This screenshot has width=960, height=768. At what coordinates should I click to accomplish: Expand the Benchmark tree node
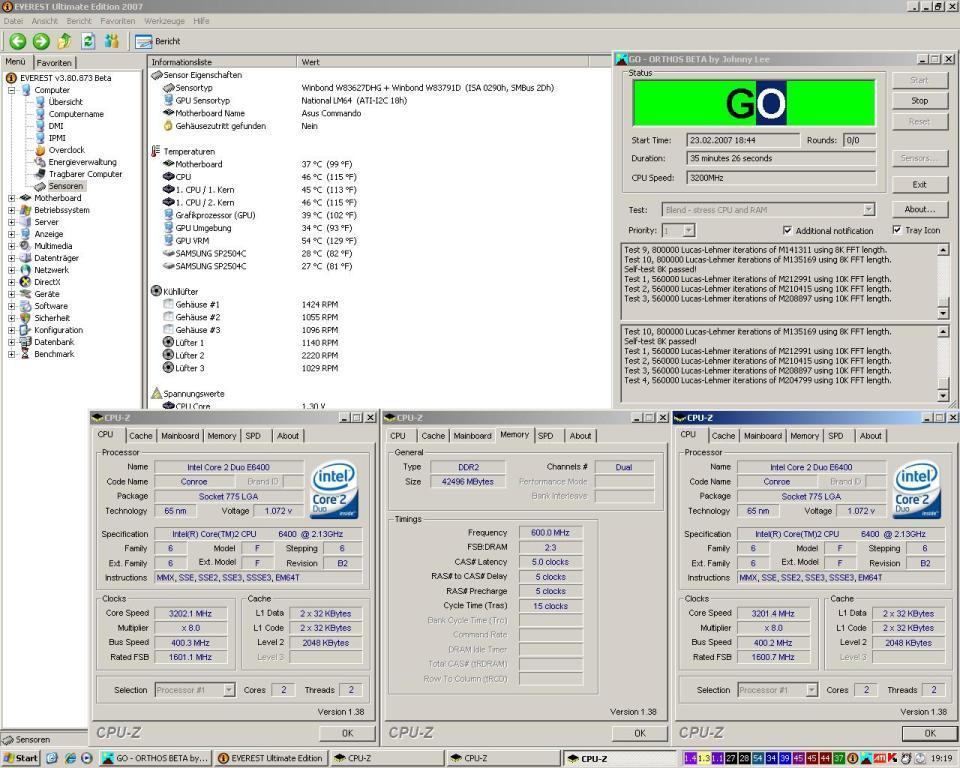[x=12, y=354]
